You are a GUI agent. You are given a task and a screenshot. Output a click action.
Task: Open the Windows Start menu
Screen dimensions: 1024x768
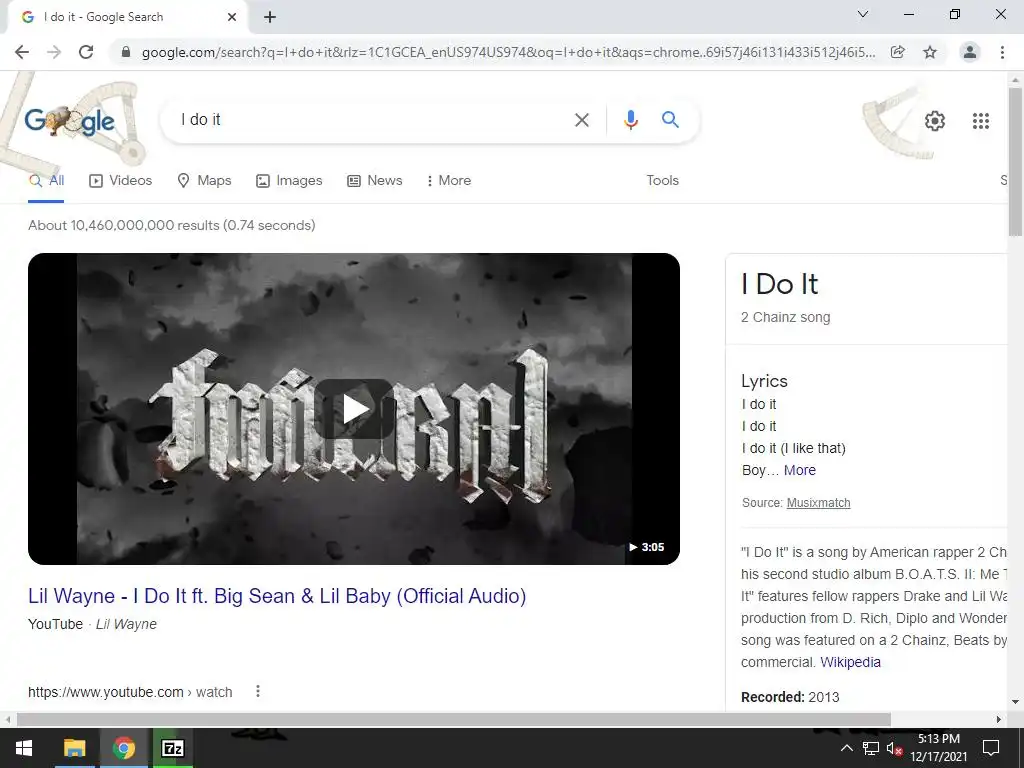click(x=24, y=748)
